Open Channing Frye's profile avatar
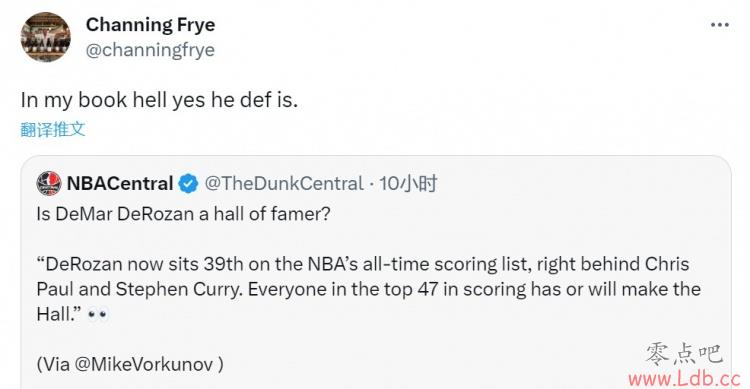This screenshot has width=750, height=389. (x=45, y=37)
